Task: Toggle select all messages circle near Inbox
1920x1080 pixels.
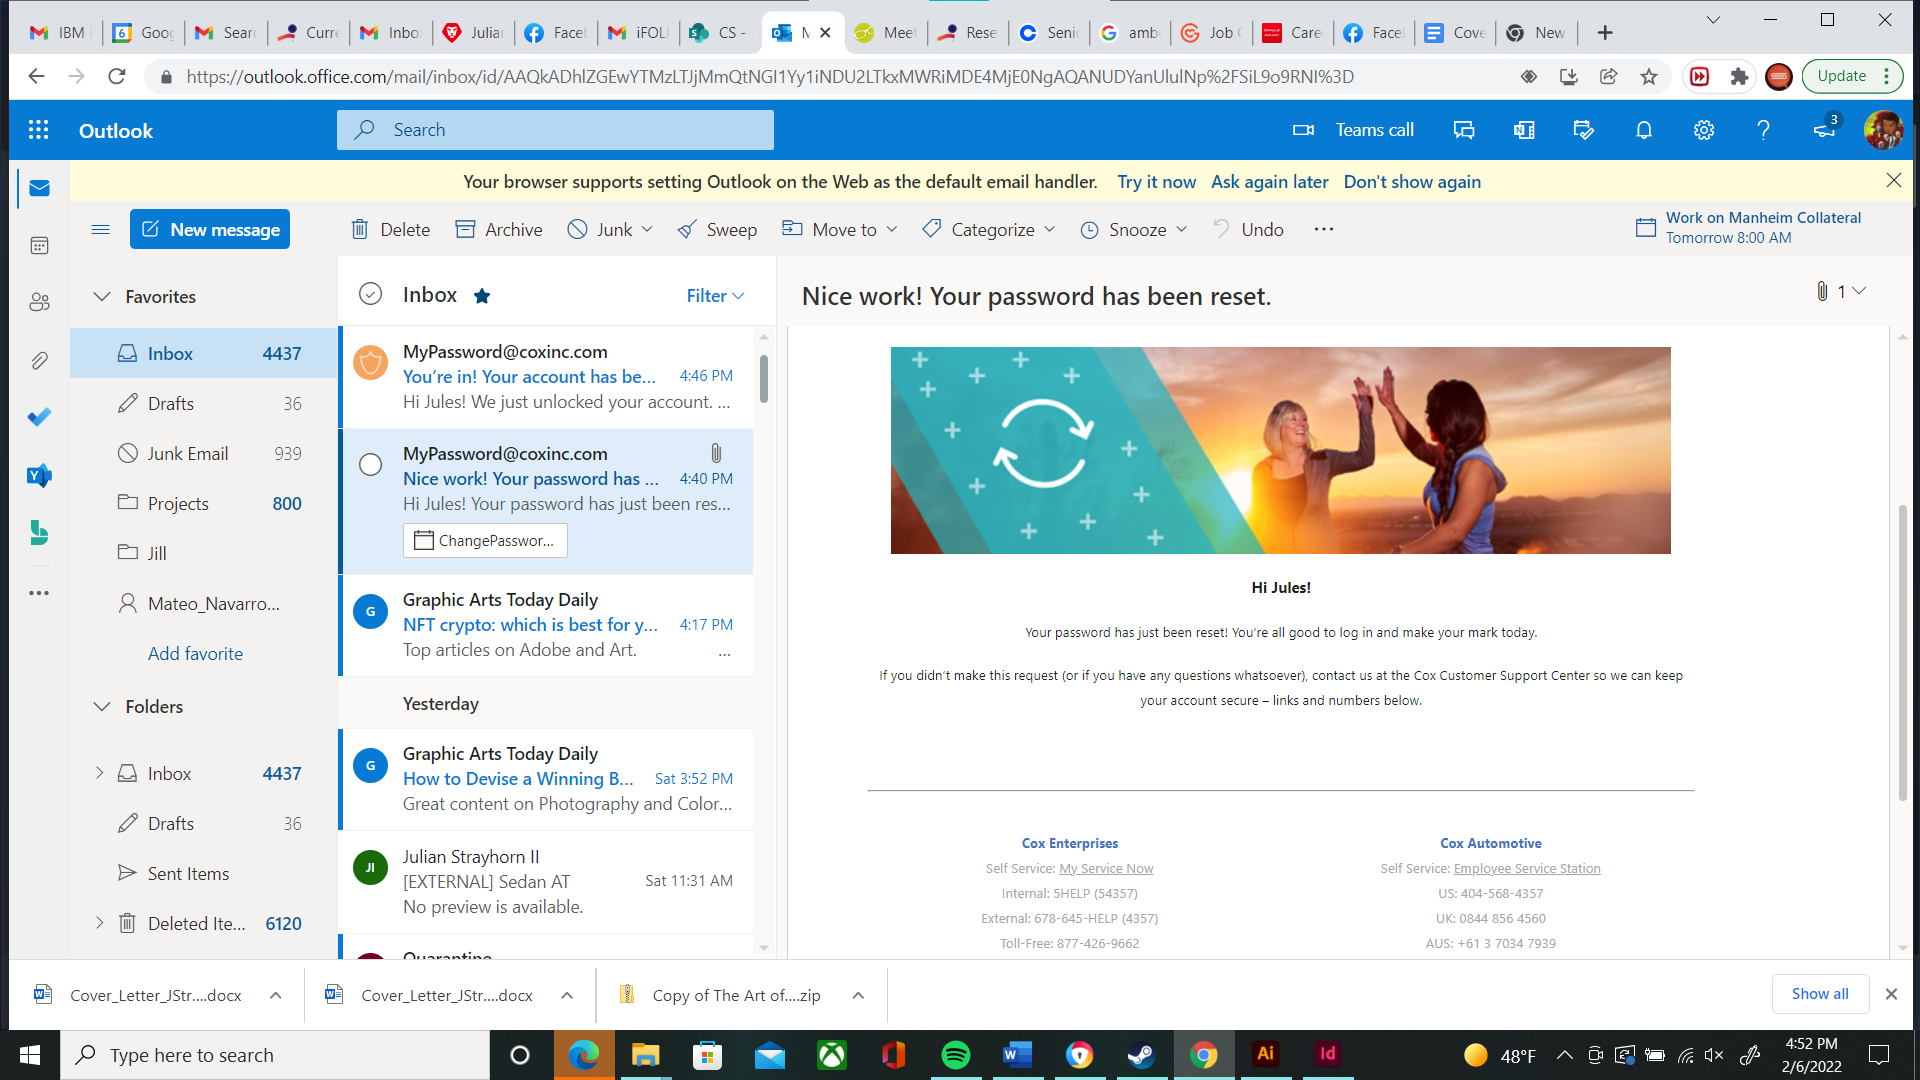Action: 370,294
